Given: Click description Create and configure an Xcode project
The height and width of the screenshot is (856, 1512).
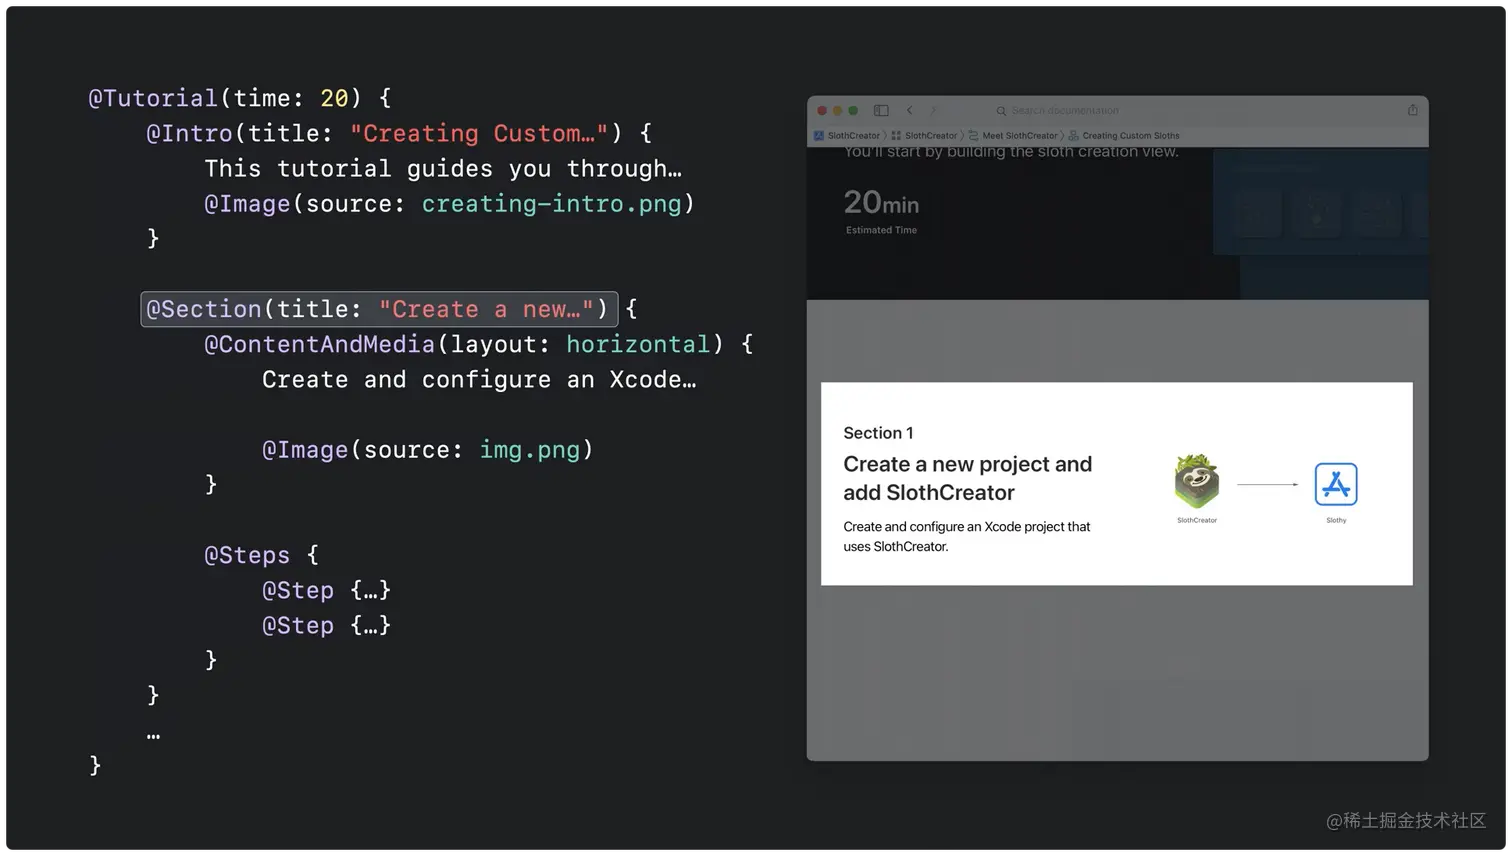Looking at the screenshot, I should tap(966, 536).
